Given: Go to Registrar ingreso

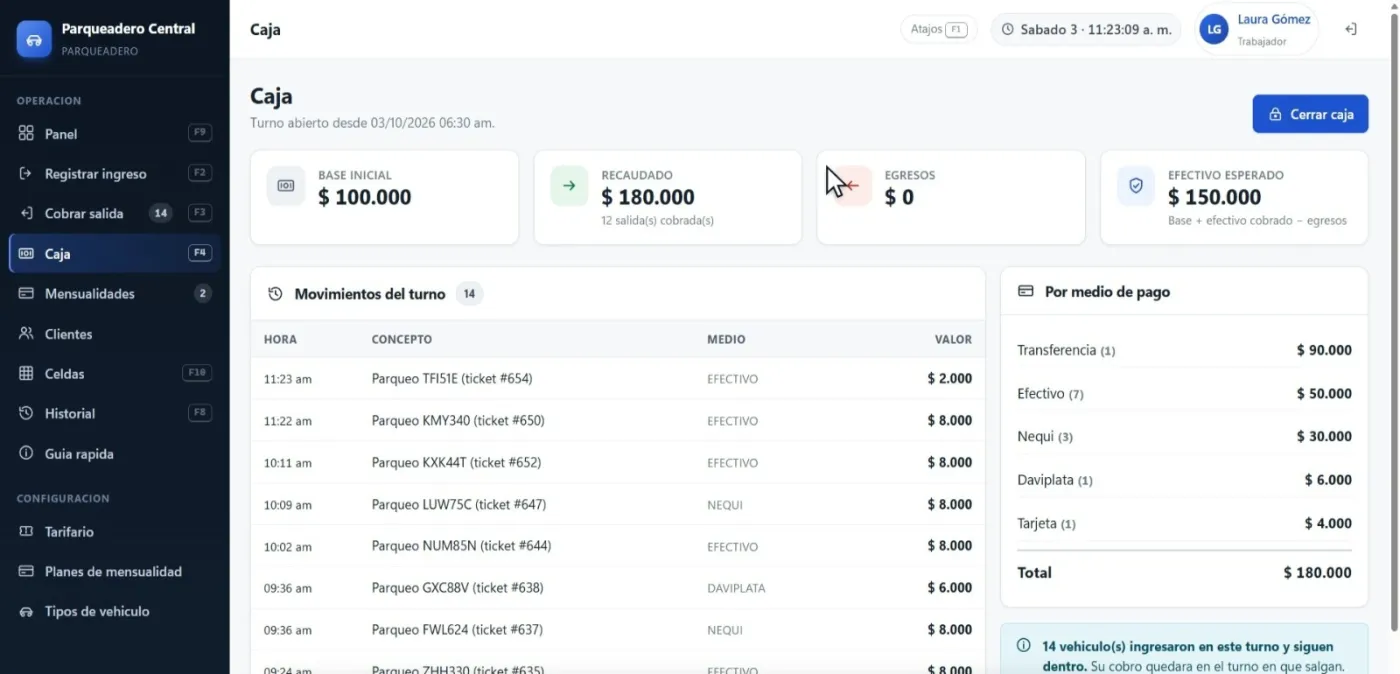Looking at the screenshot, I should pos(114,174).
